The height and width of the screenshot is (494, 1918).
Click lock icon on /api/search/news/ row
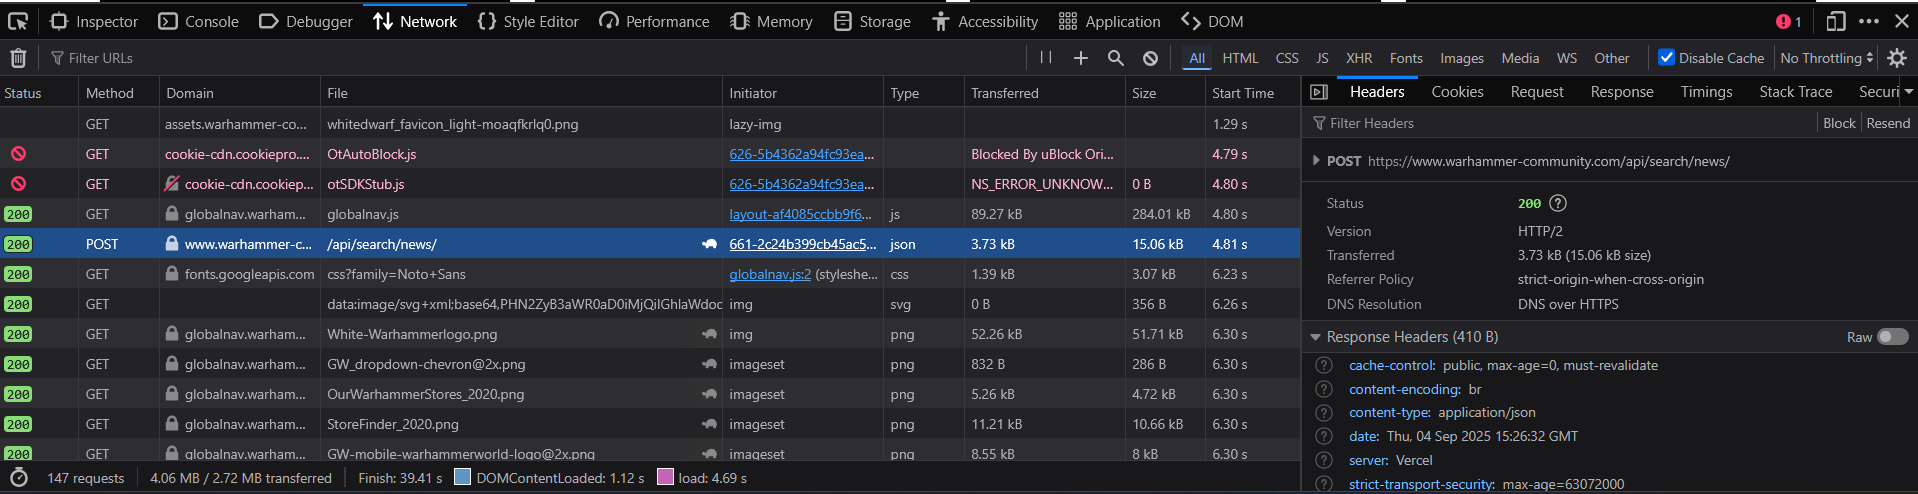coord(172,244)
